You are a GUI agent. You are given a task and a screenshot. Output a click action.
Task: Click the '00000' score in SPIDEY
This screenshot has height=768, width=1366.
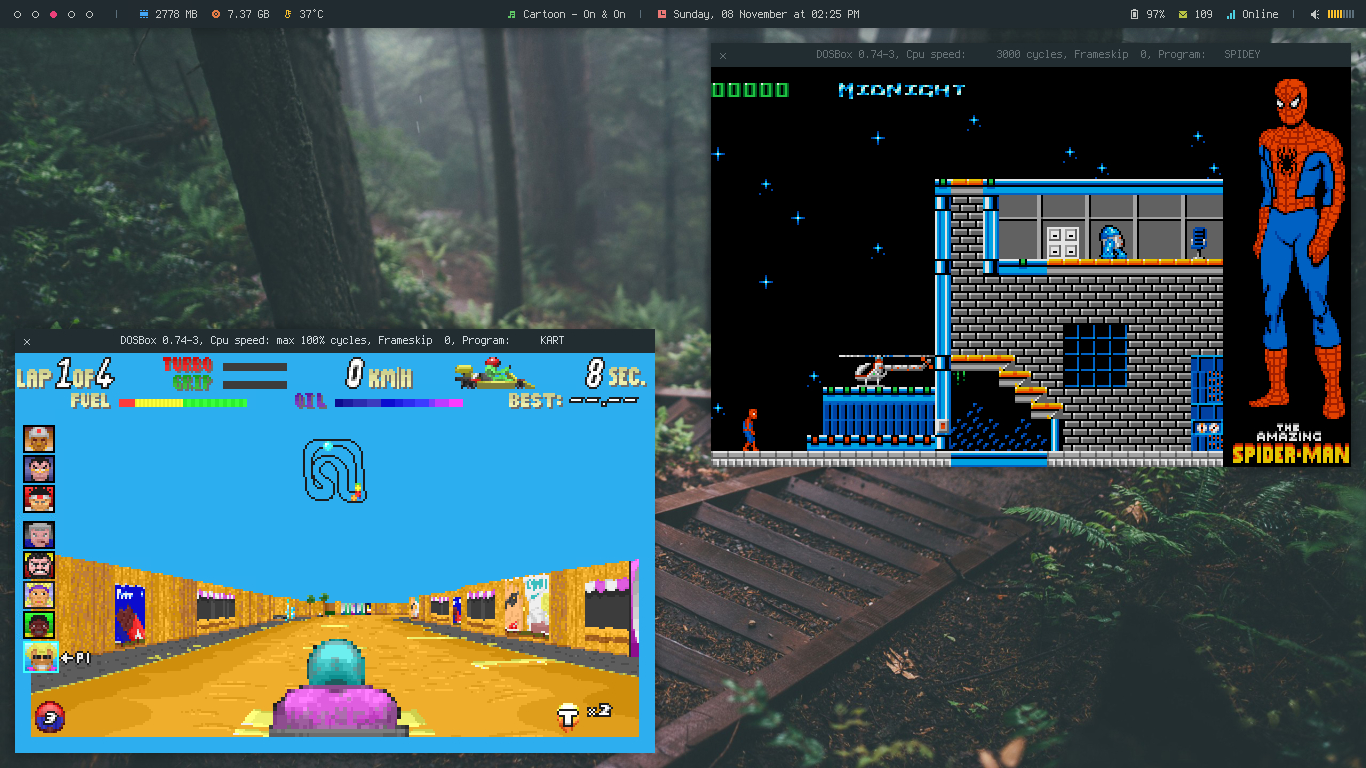pos(750,90)
